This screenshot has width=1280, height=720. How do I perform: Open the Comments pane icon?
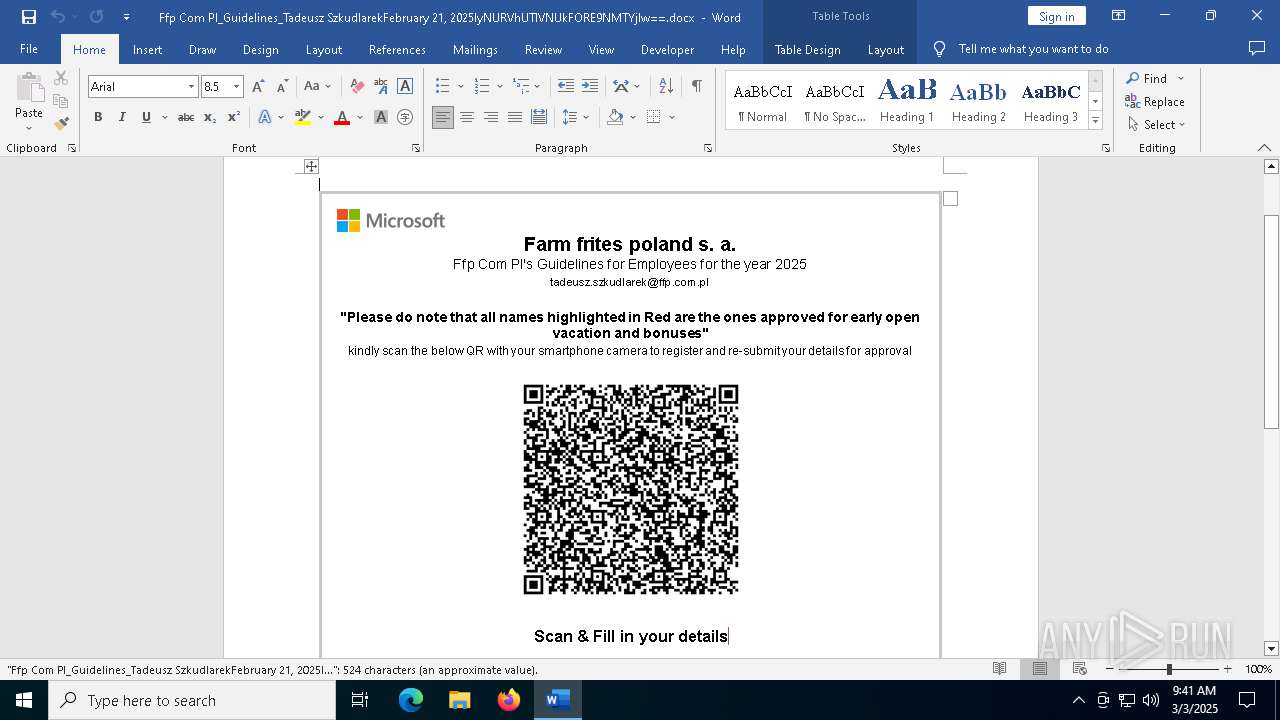pos(1257,49)
